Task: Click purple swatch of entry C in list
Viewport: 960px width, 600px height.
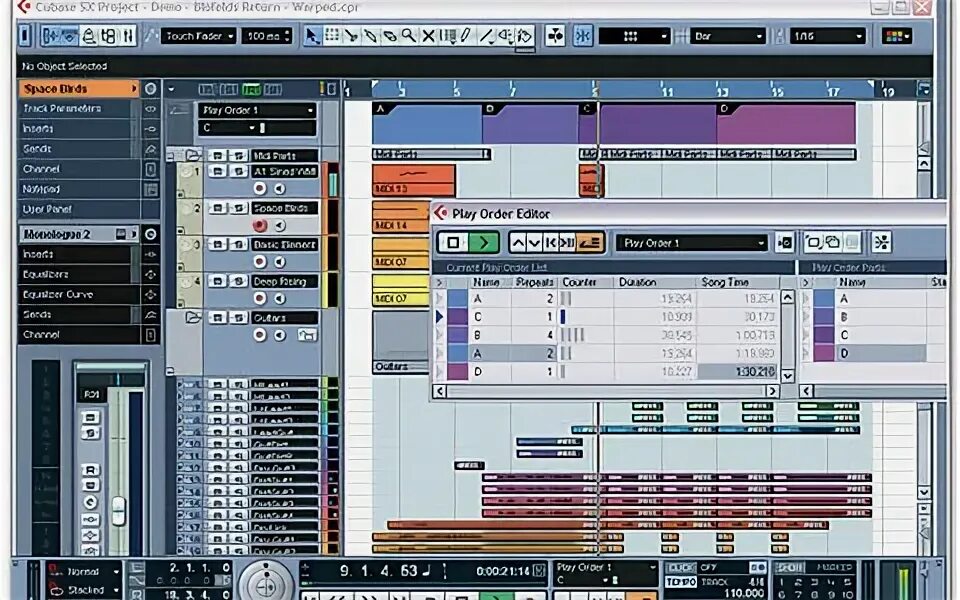Action: tap(457, 317)
